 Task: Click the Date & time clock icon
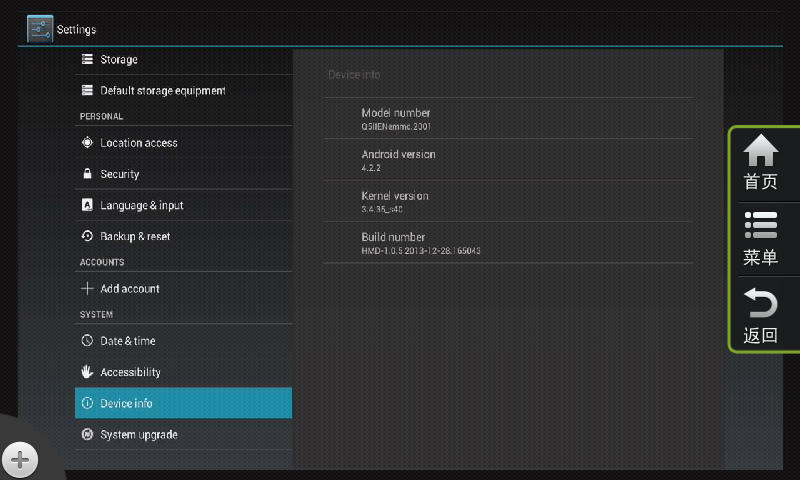click(x=87, y=341)
